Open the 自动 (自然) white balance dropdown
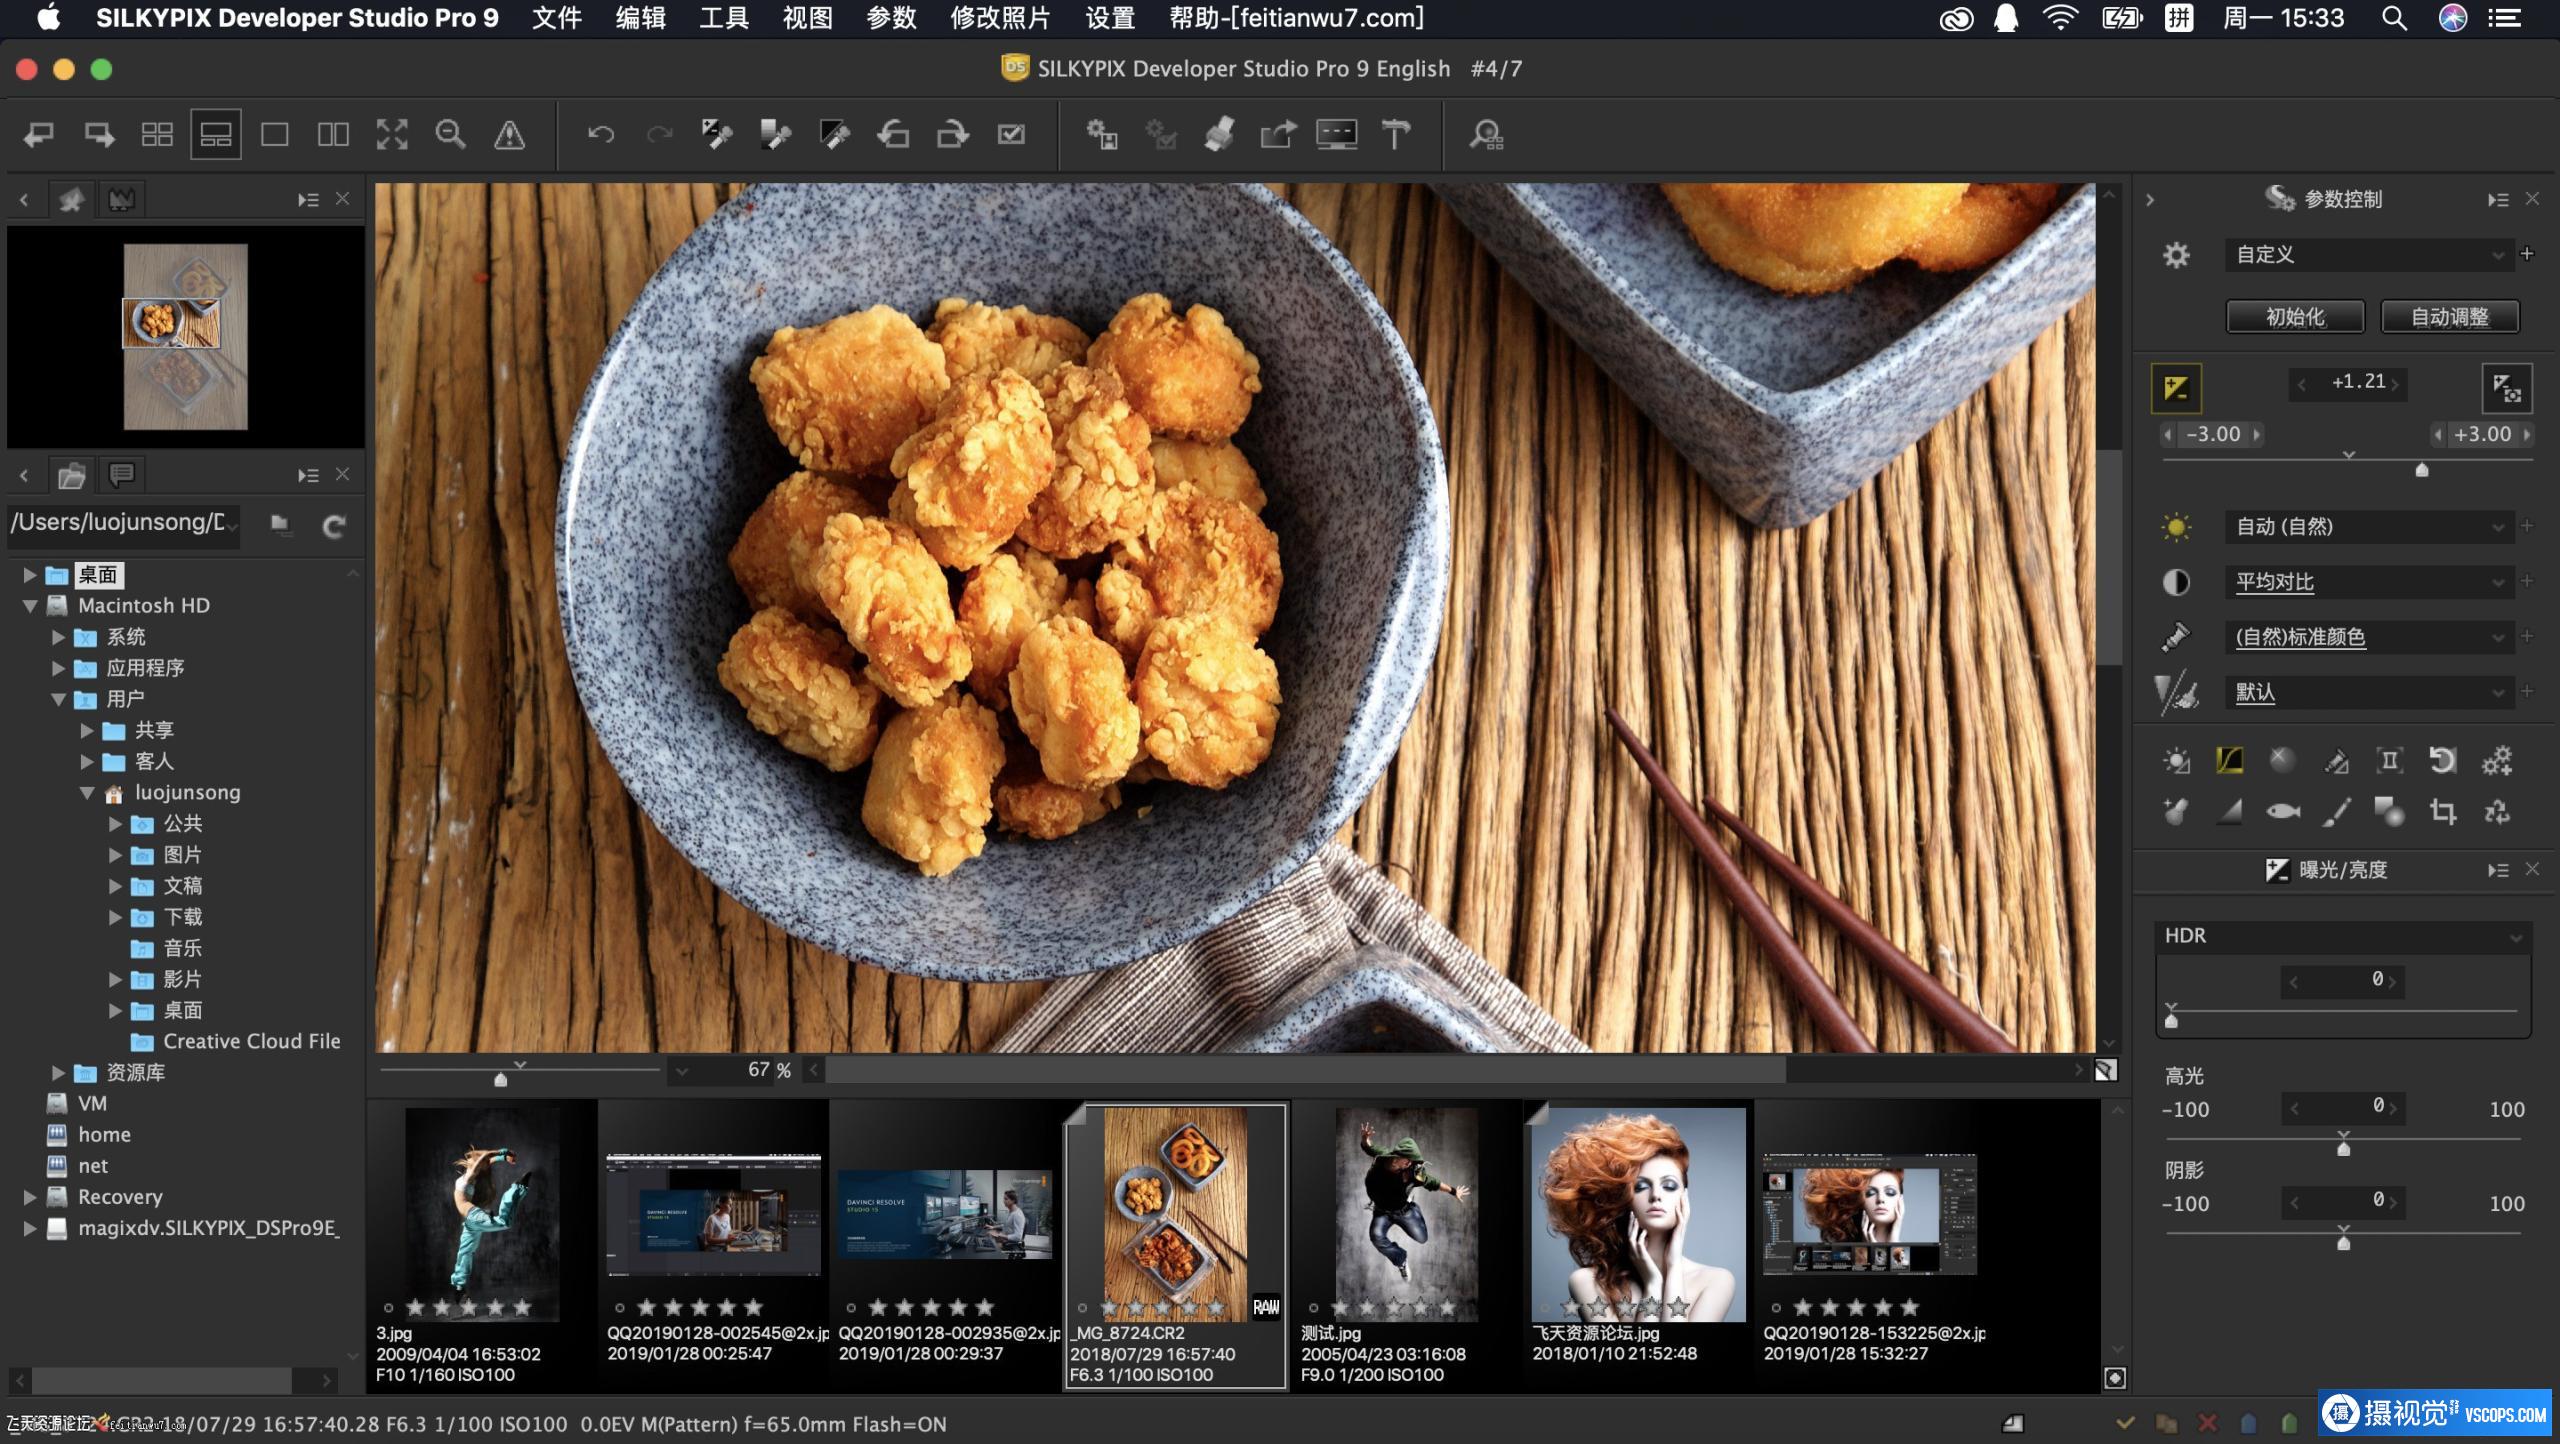The image size is (2560, 1444). (2368, 527)
